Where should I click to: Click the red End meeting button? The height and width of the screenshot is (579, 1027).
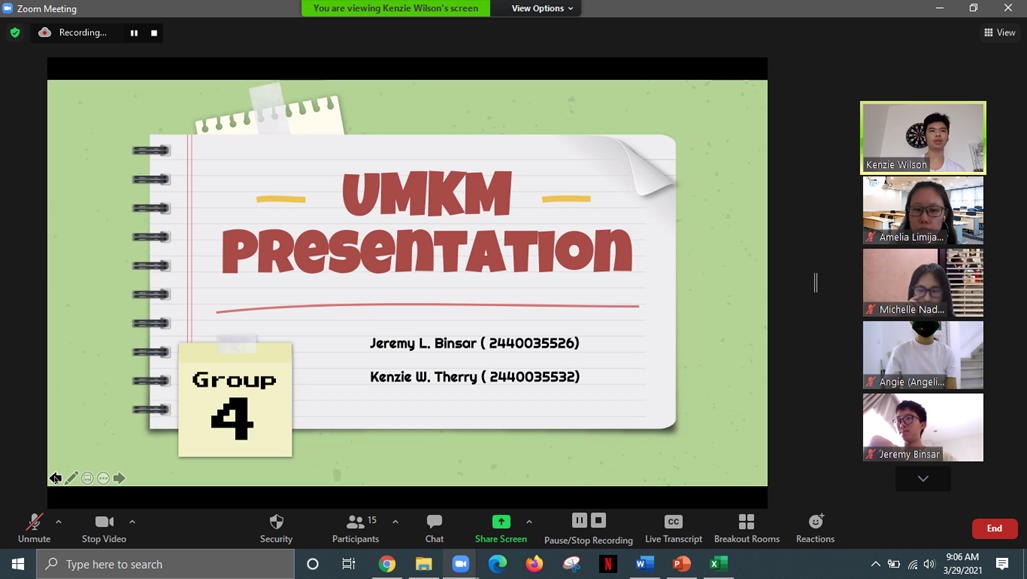click(994, 528)
